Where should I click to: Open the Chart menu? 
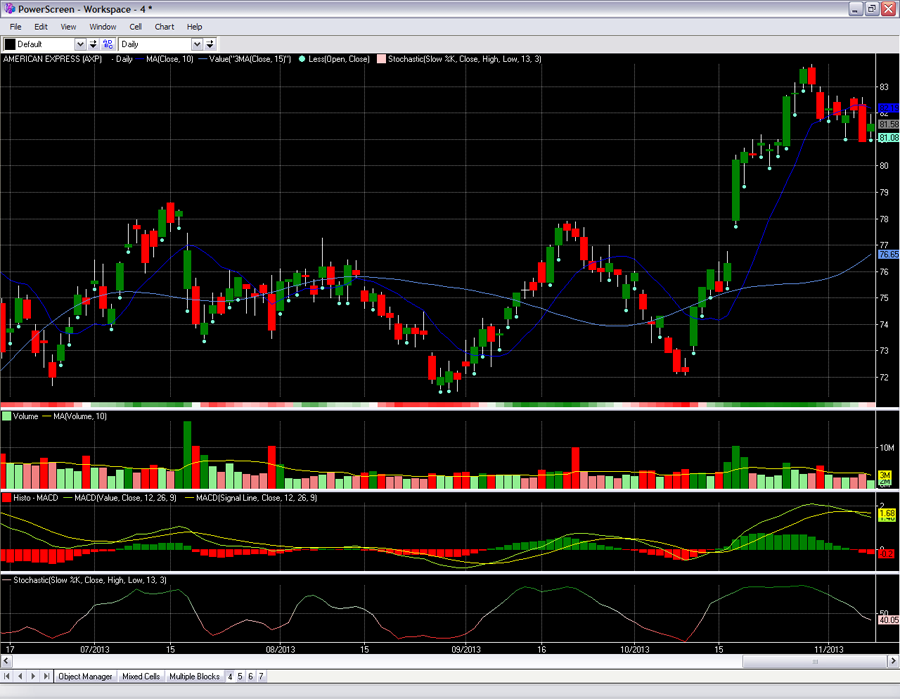(164, 27)
